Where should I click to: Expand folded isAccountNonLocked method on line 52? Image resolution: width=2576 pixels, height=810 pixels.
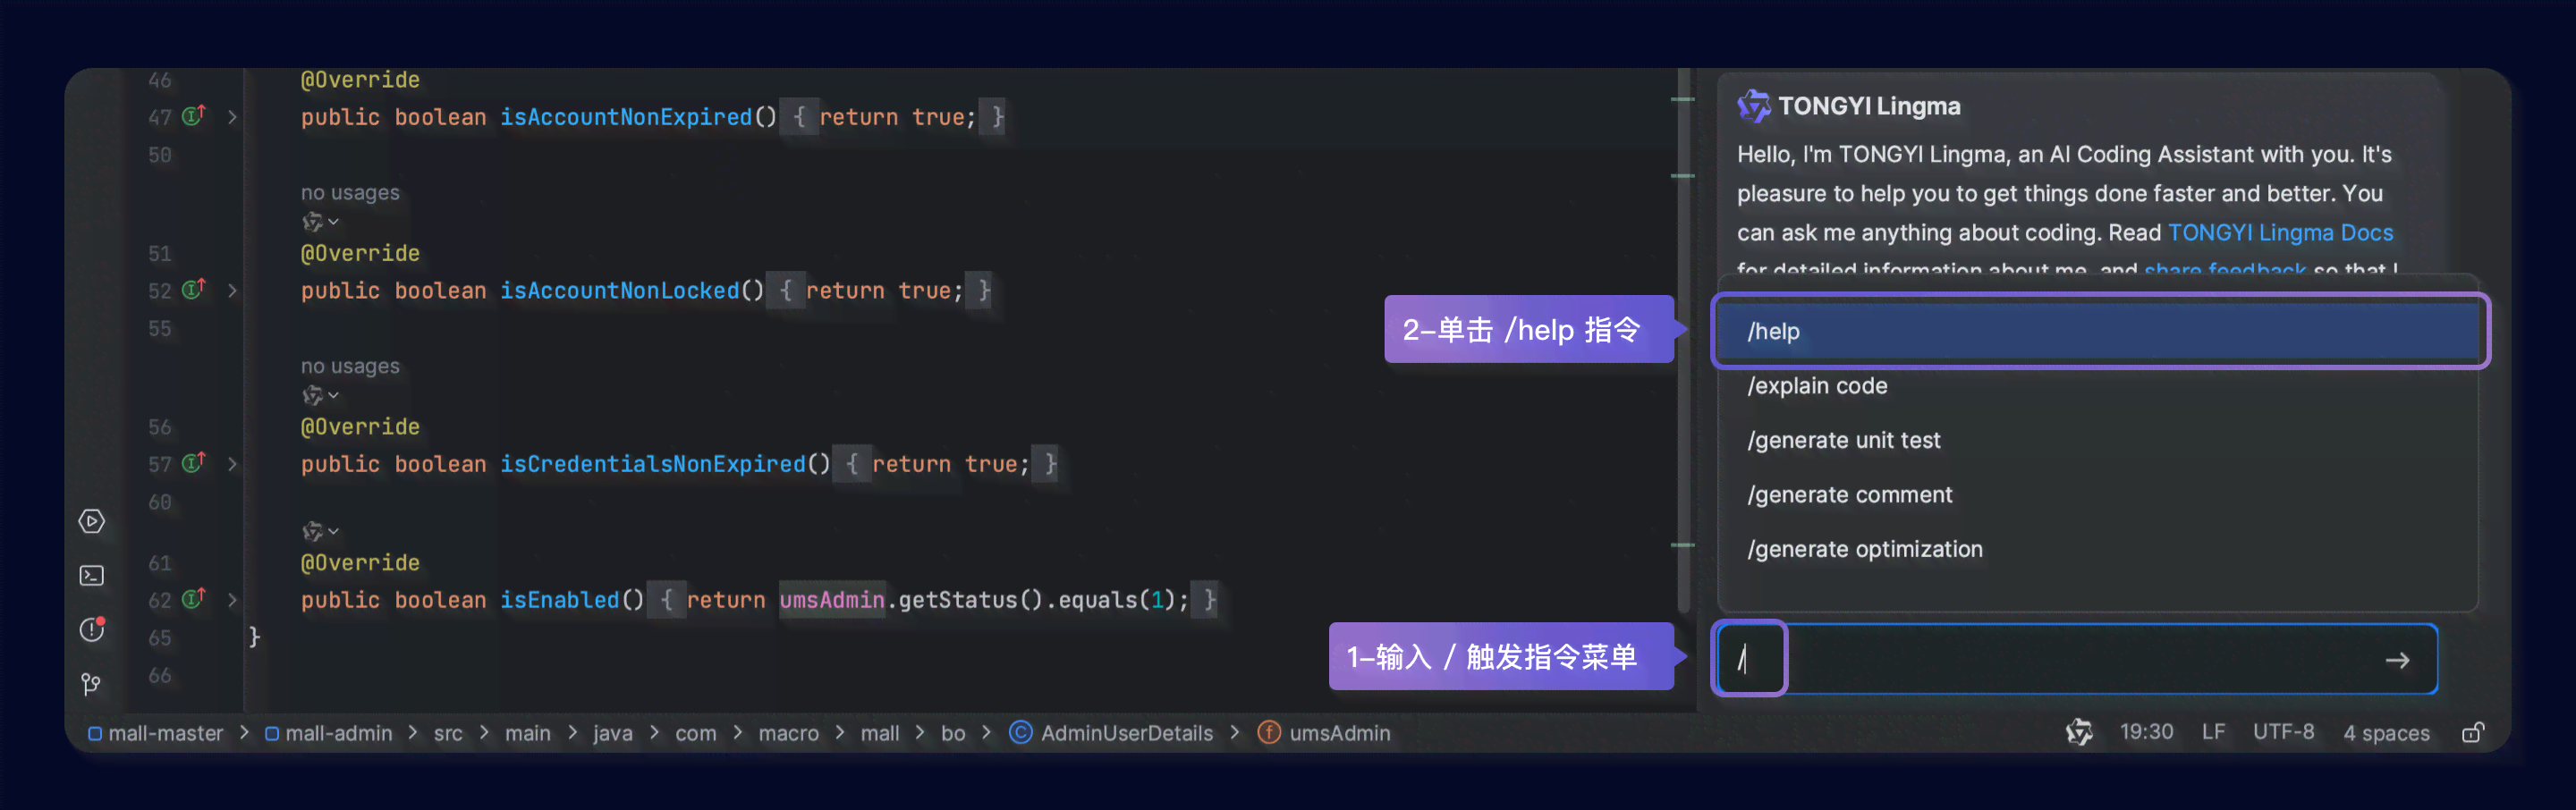pos(232,291)
